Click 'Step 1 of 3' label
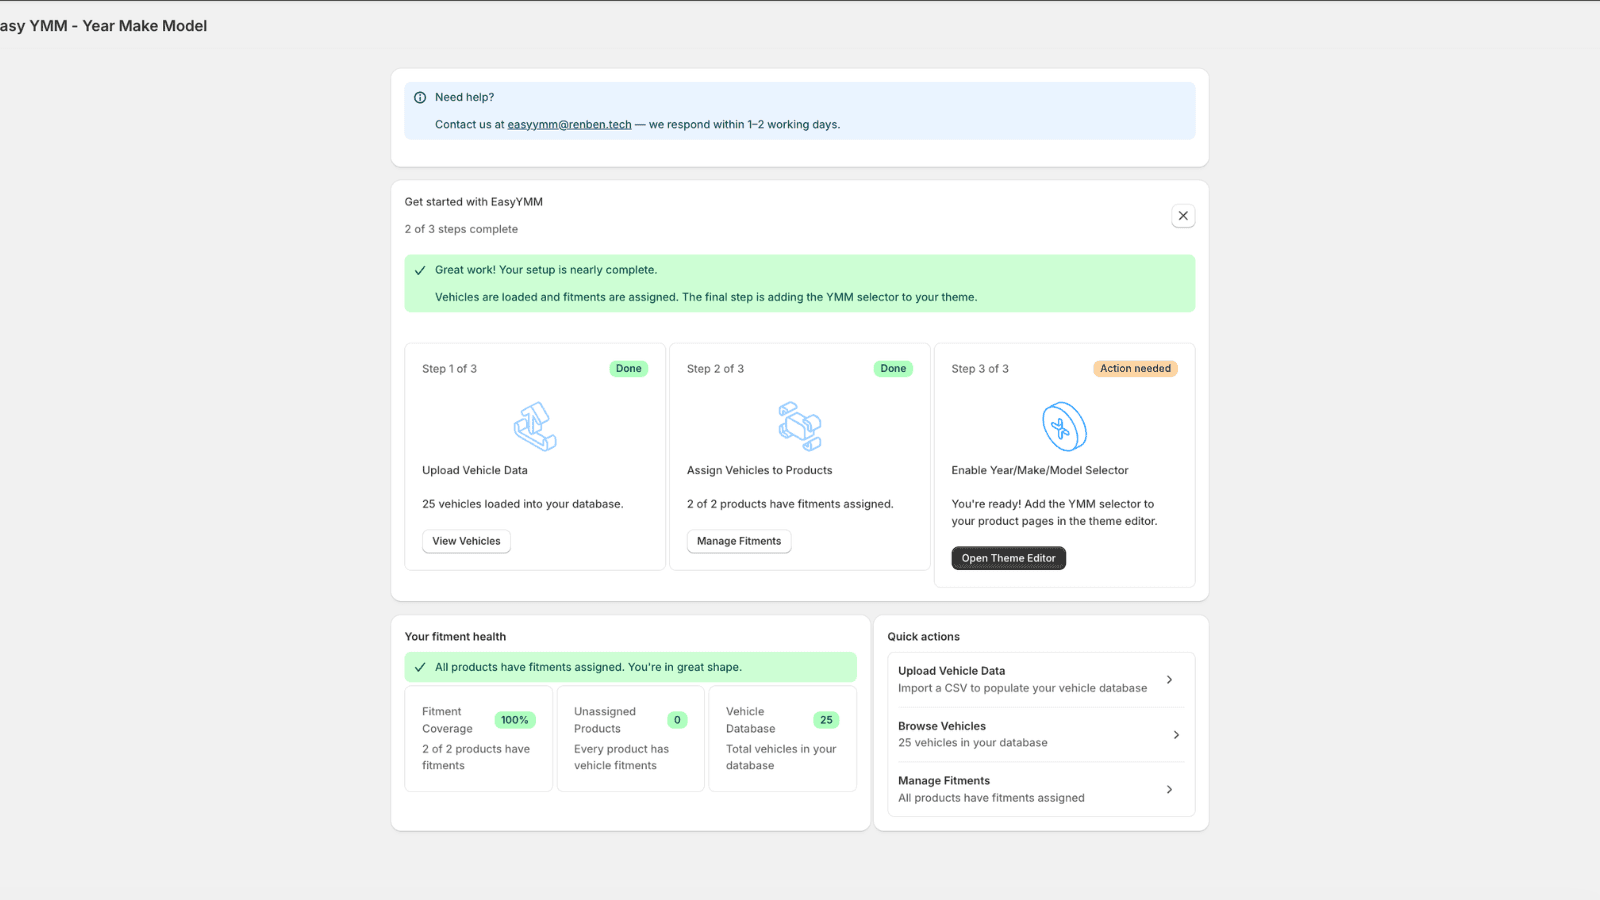 [449, 369]
